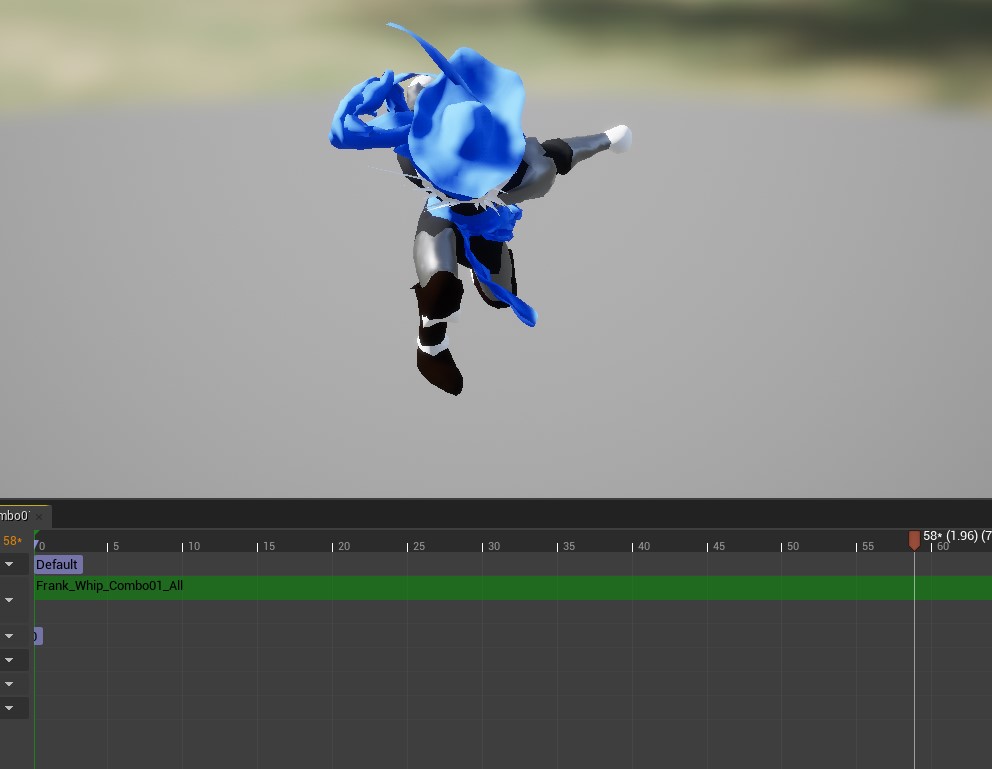Screen dimensions: 992x769
Task: Click the orange 58* current frame counter
Action: click(12, 541)
